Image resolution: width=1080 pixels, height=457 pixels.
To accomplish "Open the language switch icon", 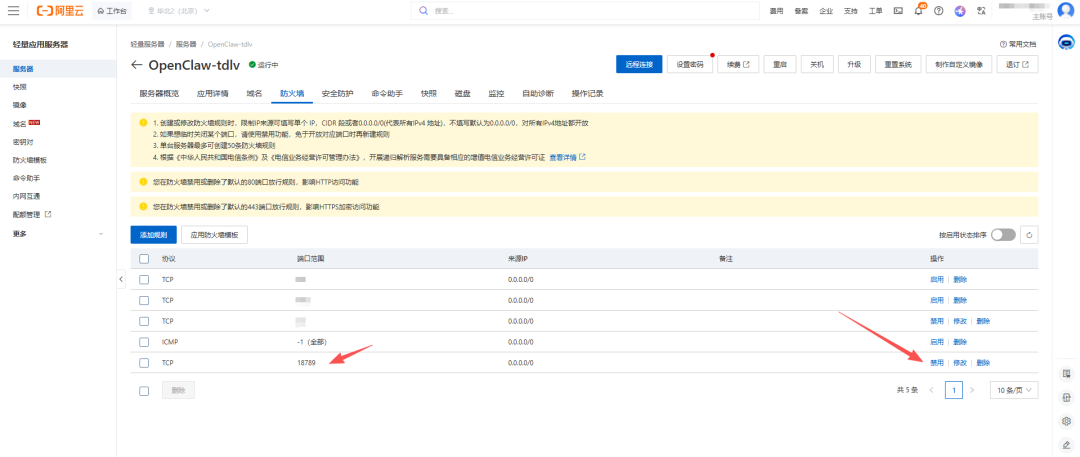I will tap(981, 10).
